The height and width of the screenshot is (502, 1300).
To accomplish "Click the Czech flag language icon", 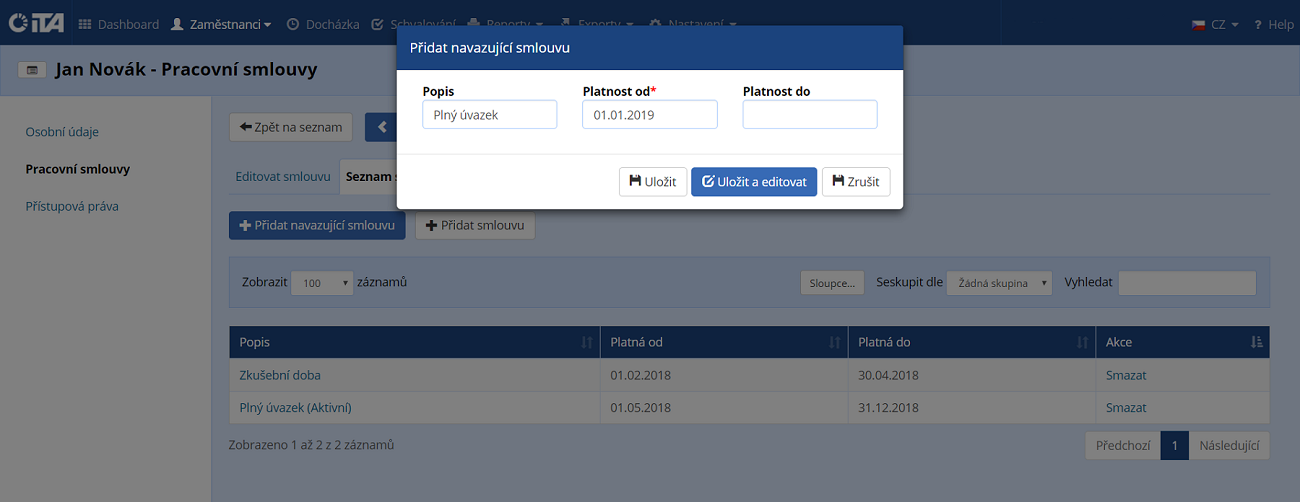I will click(x=1198, y=24).
